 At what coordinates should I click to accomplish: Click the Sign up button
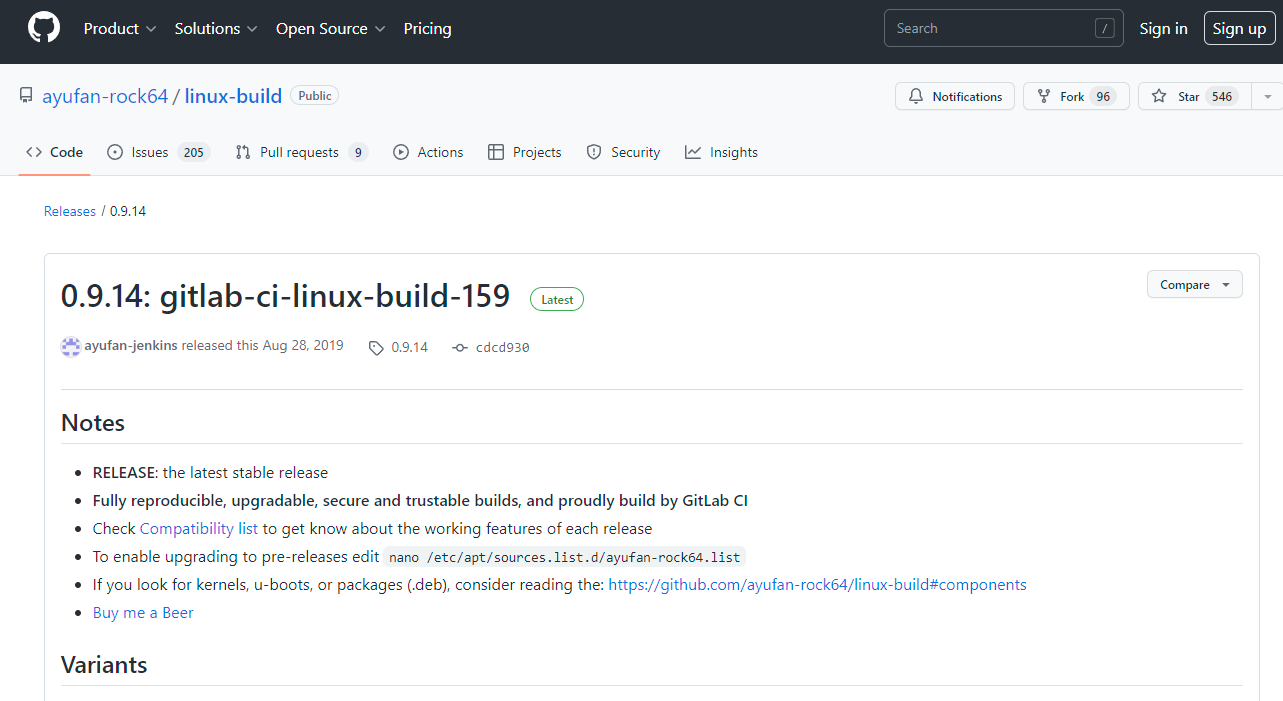point(1239,29)
